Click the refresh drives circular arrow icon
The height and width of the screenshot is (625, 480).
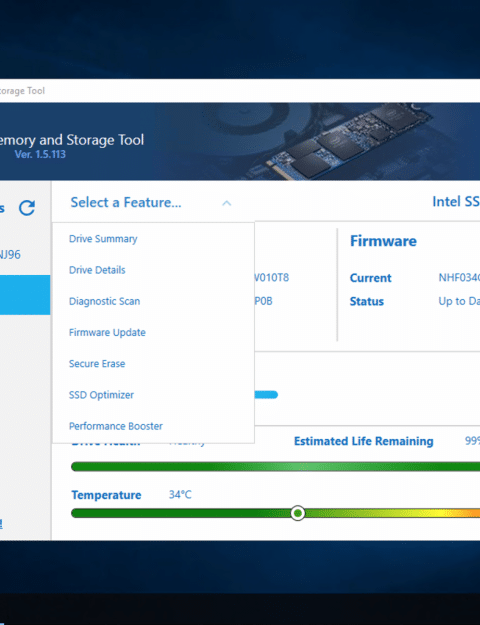pyautogui.click(x=27, y=208)
